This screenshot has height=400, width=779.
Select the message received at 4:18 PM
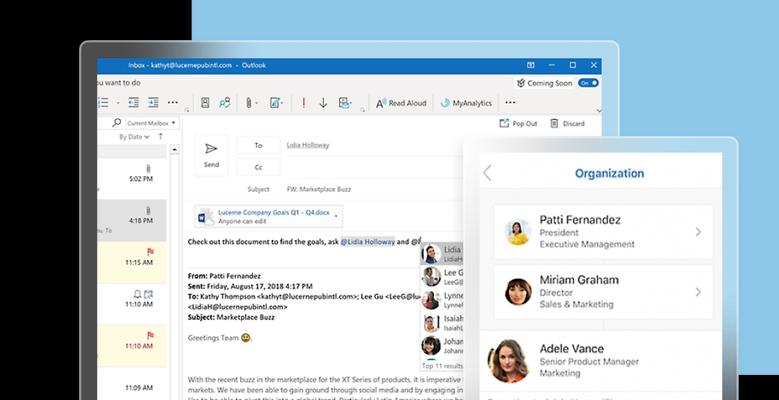[132, 220]
